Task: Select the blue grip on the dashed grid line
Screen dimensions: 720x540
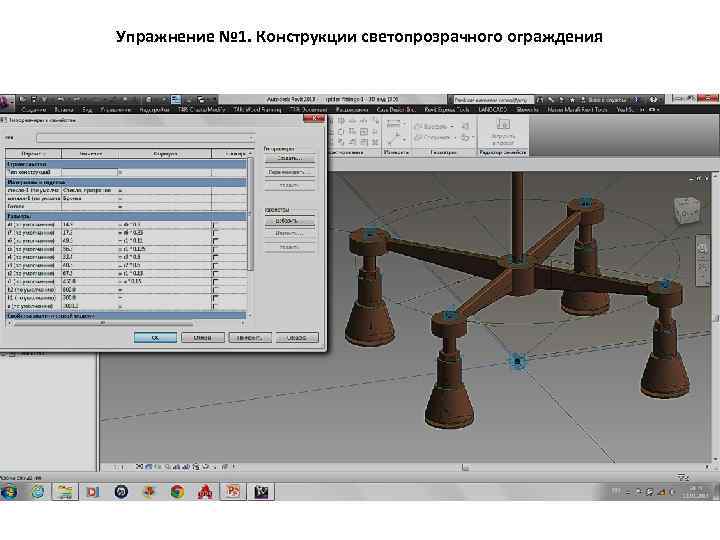Action: 518,362
